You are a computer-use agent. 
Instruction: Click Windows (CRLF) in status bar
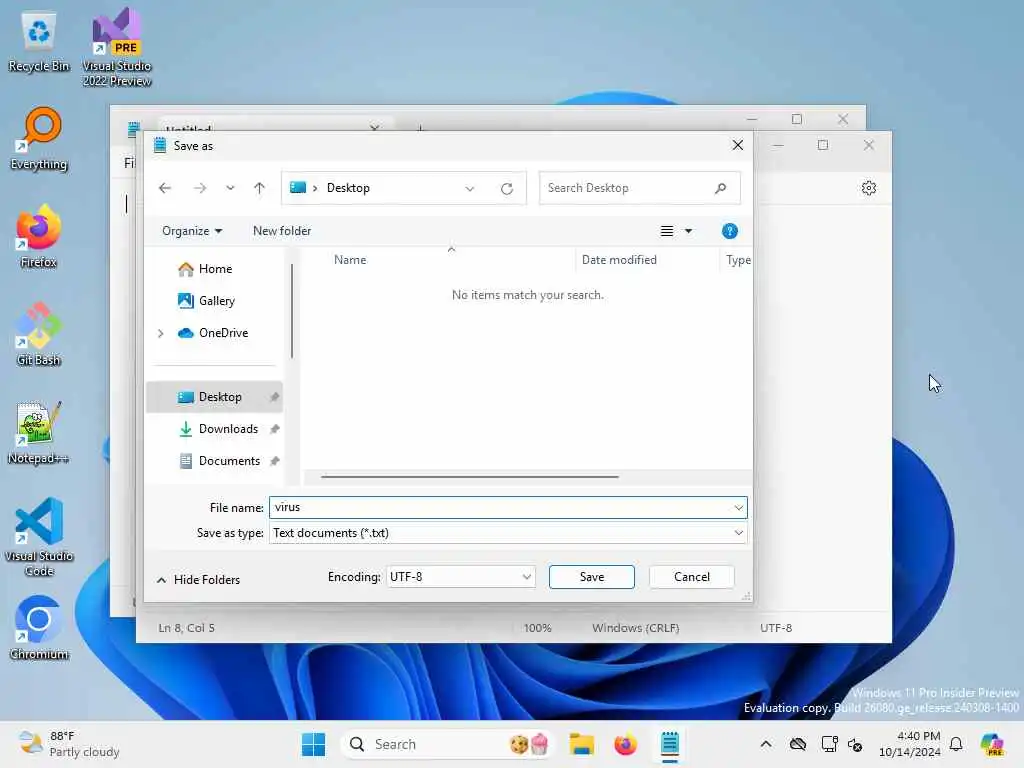pos(635,628)
